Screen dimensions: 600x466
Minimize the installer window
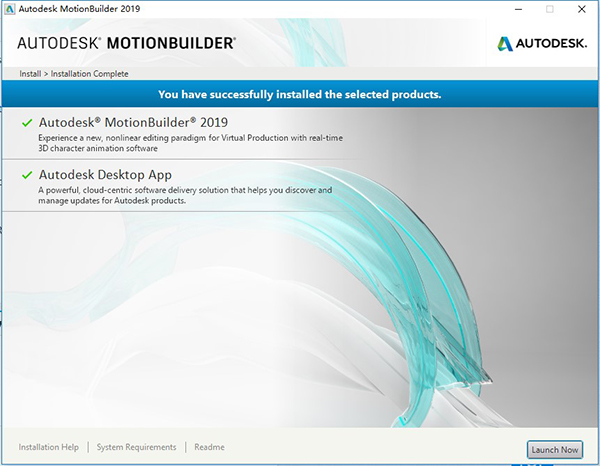coord(513,9)
